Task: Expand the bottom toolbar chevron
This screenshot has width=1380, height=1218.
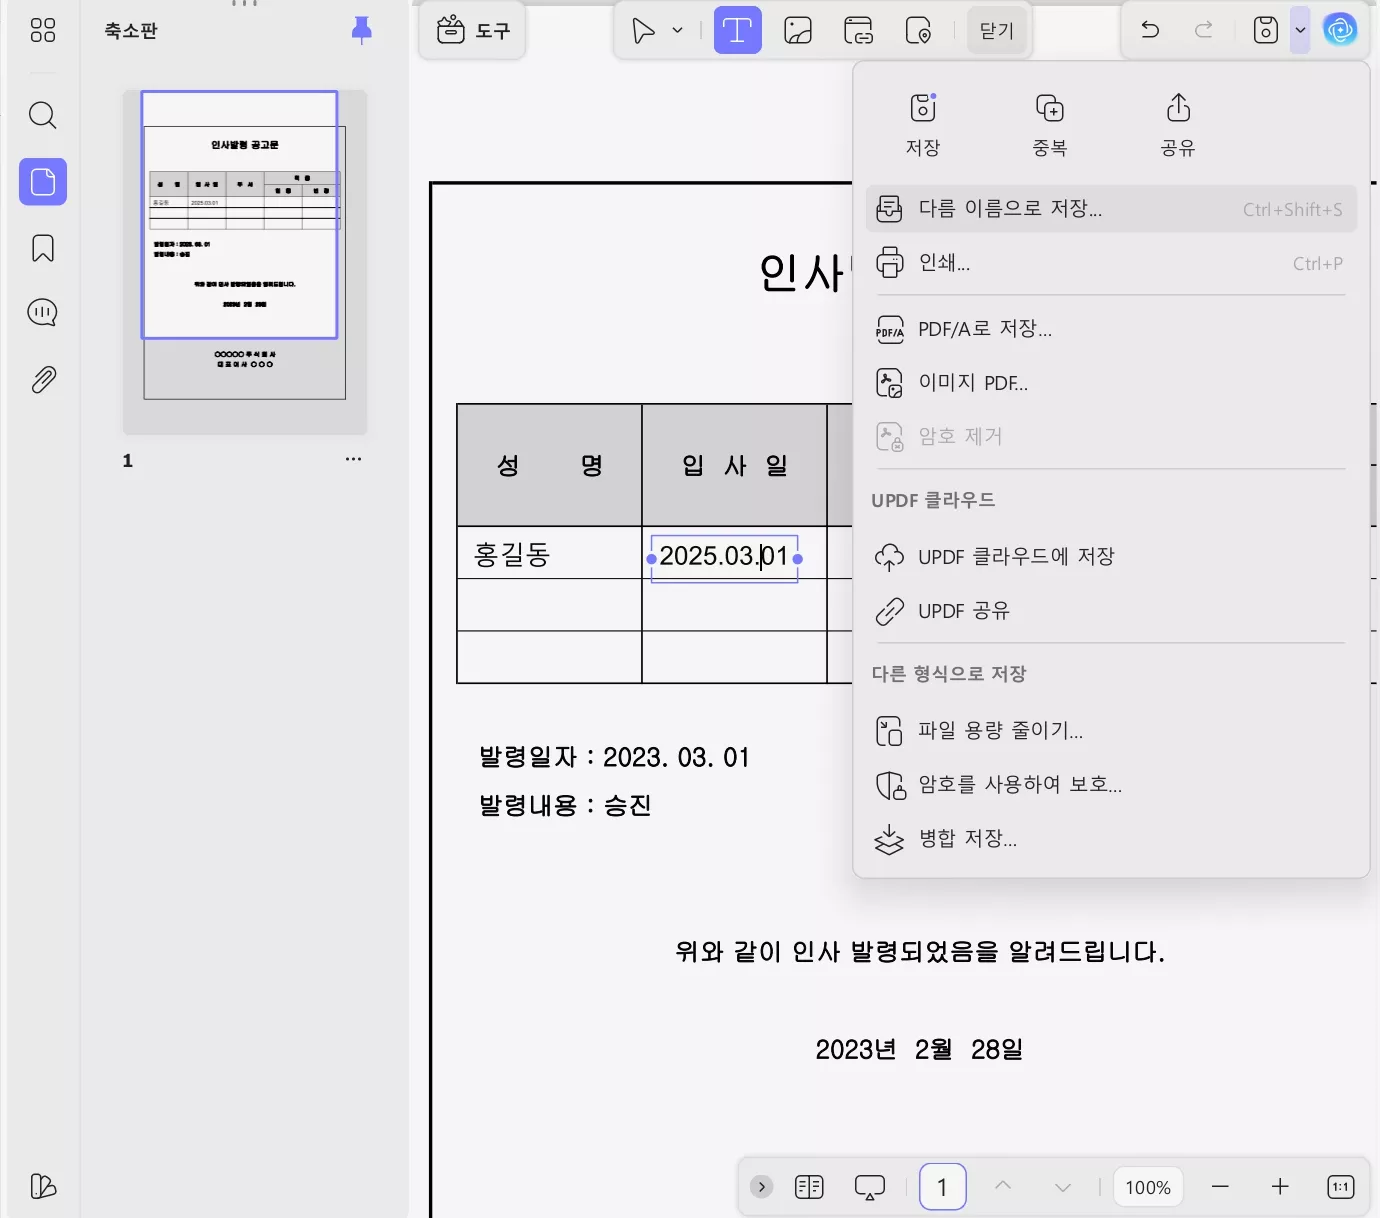Action: 761,1186
